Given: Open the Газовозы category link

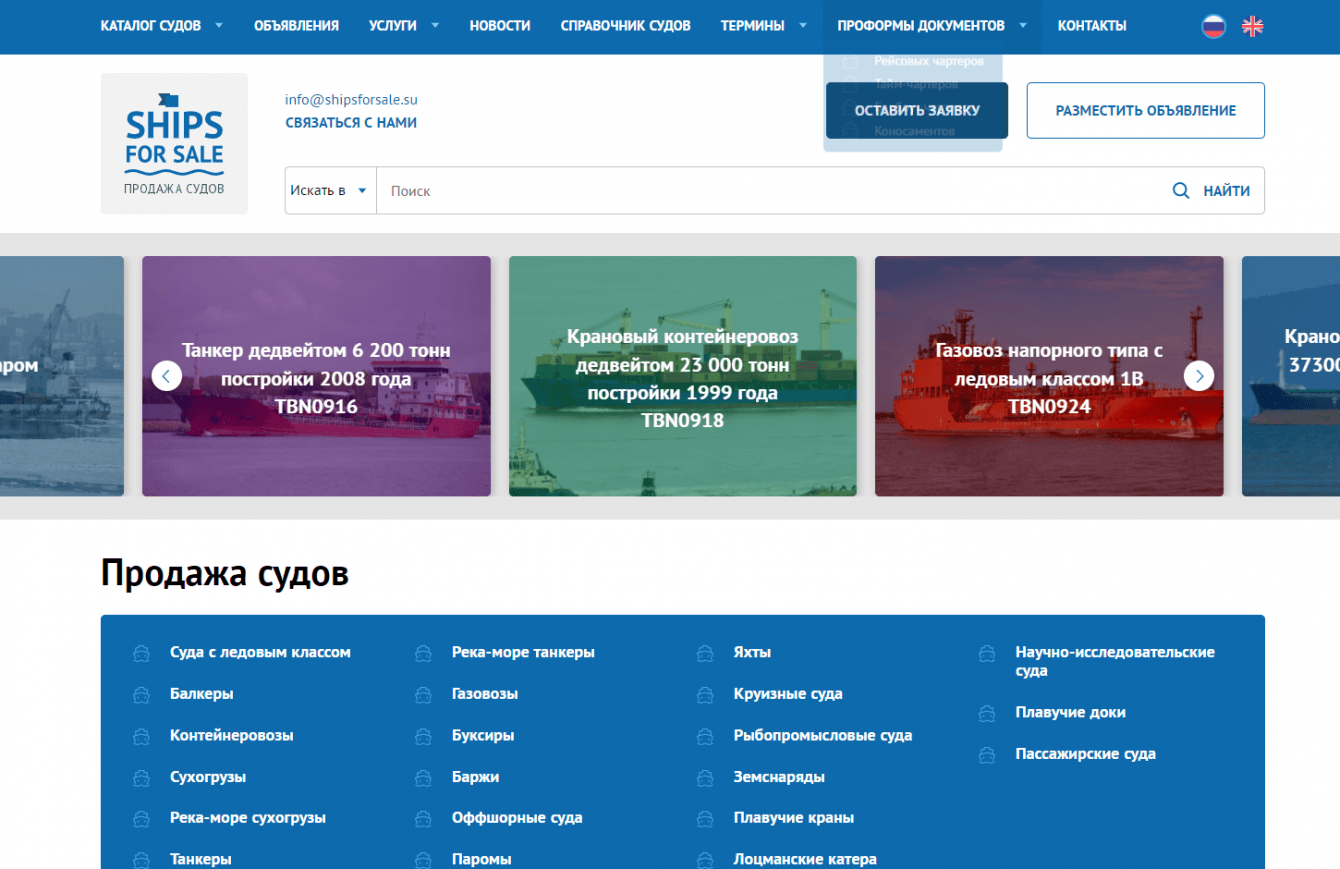Looking at the screenshot, I should (x=485, y=694).
